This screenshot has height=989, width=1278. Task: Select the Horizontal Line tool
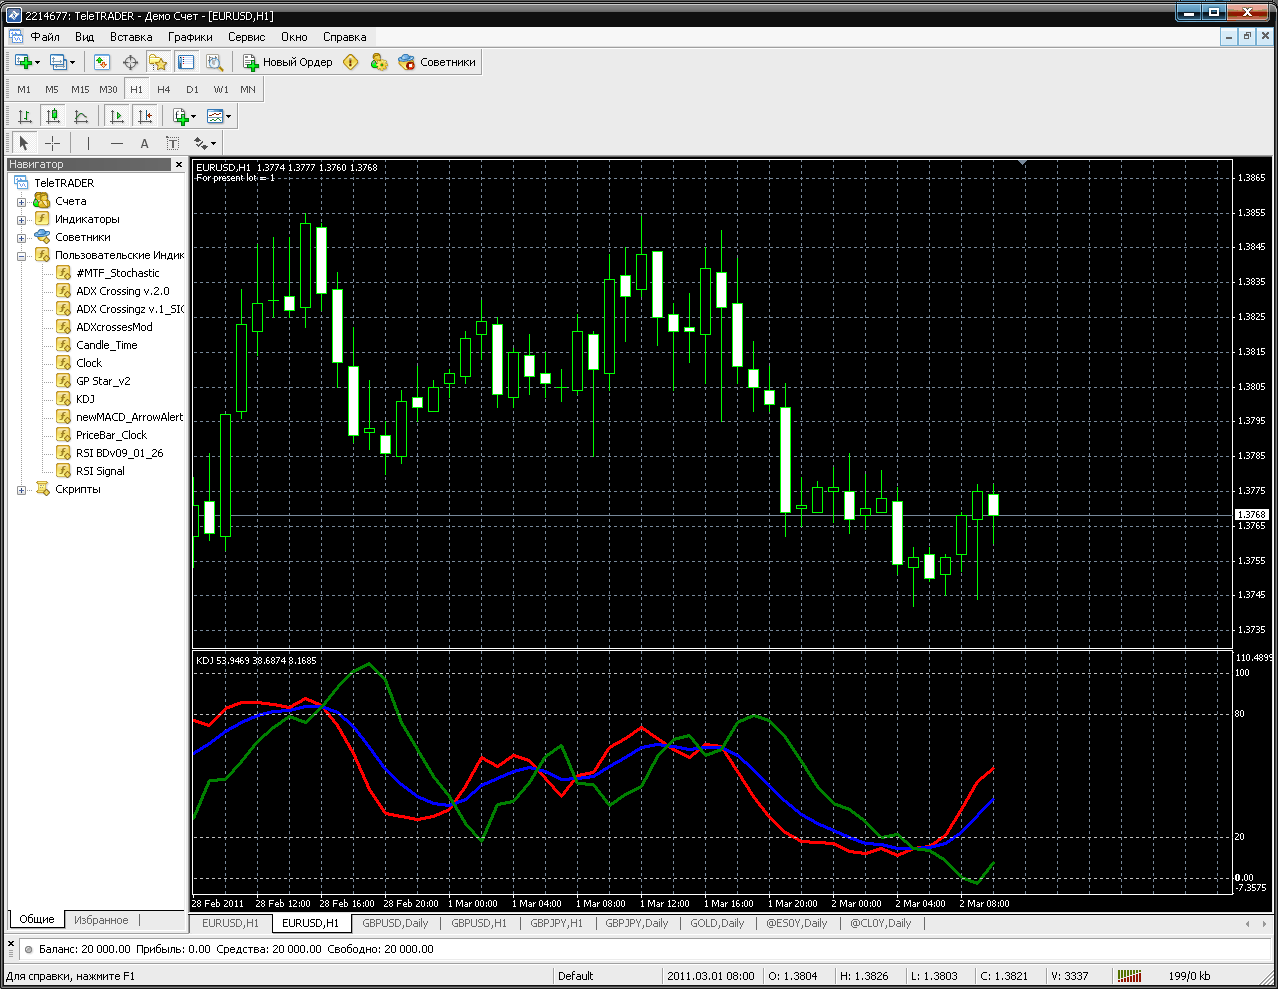point(116,143)
